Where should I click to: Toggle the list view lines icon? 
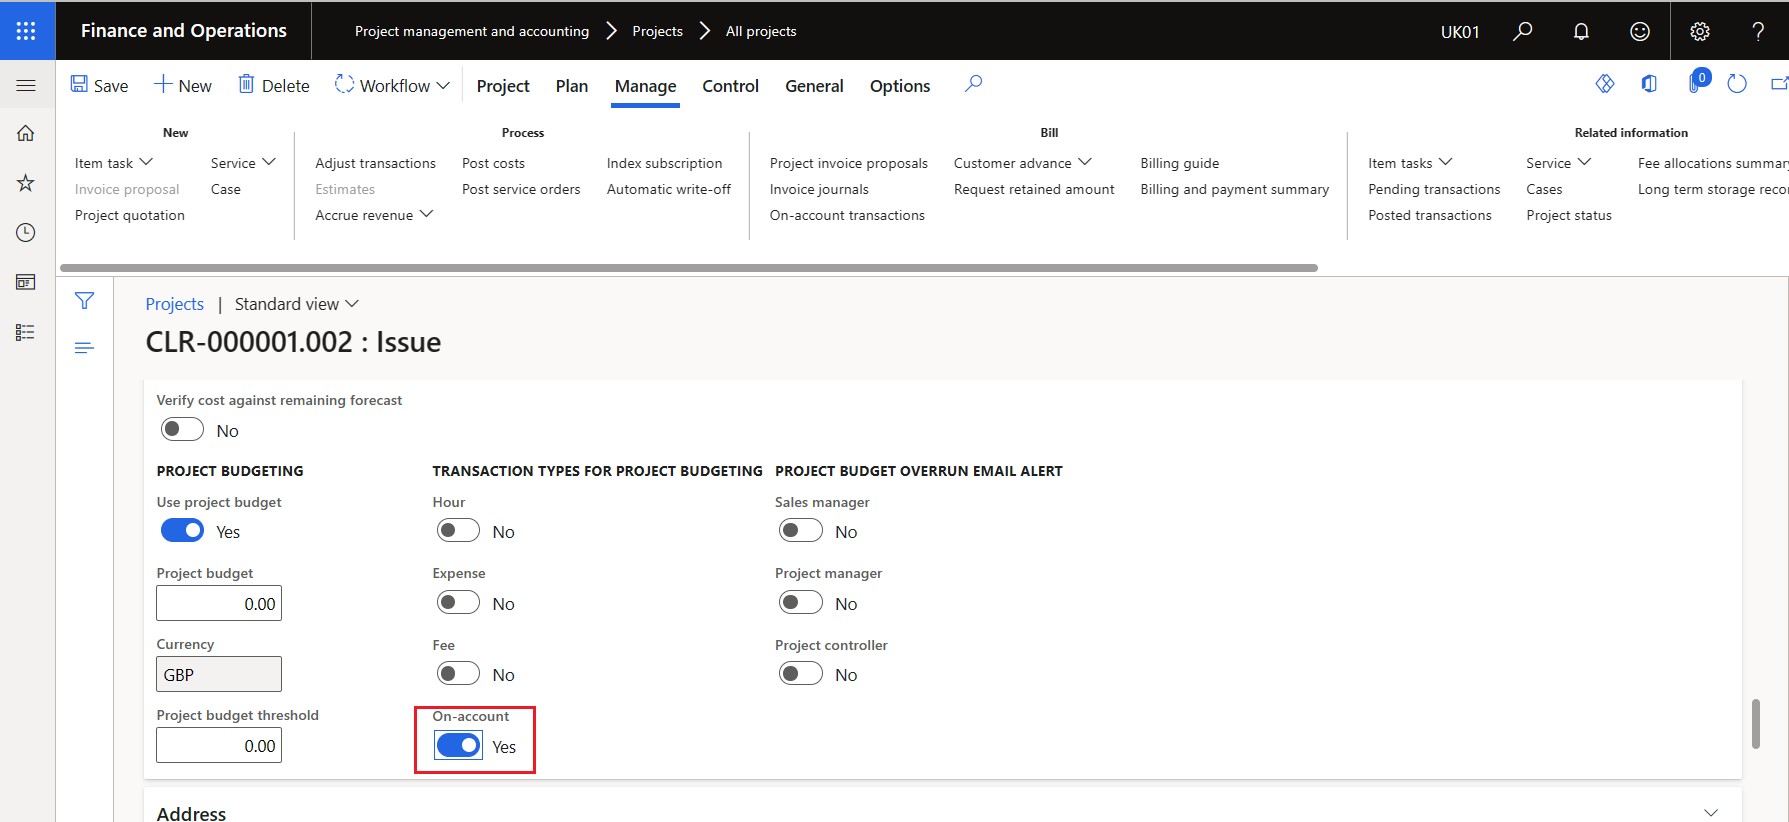85,348
